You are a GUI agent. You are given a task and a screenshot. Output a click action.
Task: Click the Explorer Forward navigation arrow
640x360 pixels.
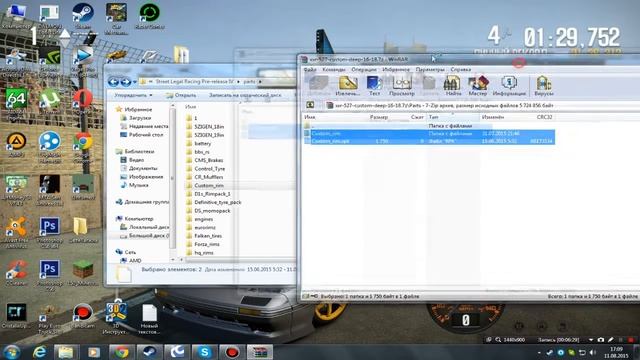(x=126, y=82)
